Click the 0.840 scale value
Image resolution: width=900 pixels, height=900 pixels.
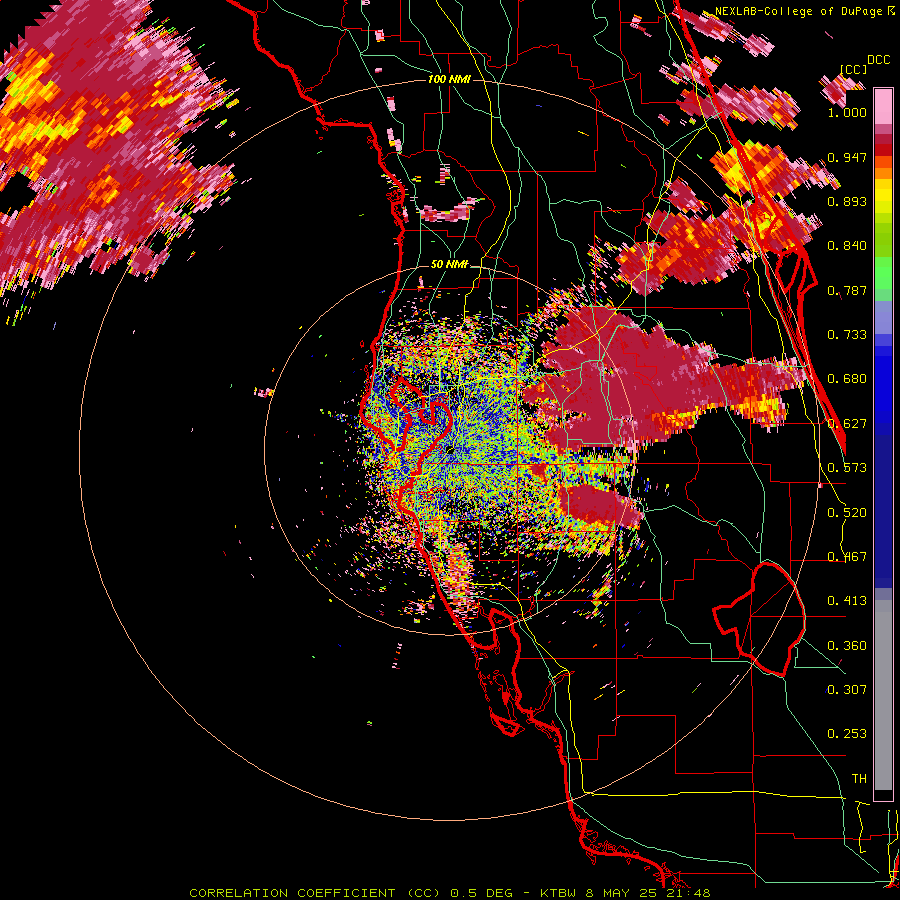click(847, 246)
